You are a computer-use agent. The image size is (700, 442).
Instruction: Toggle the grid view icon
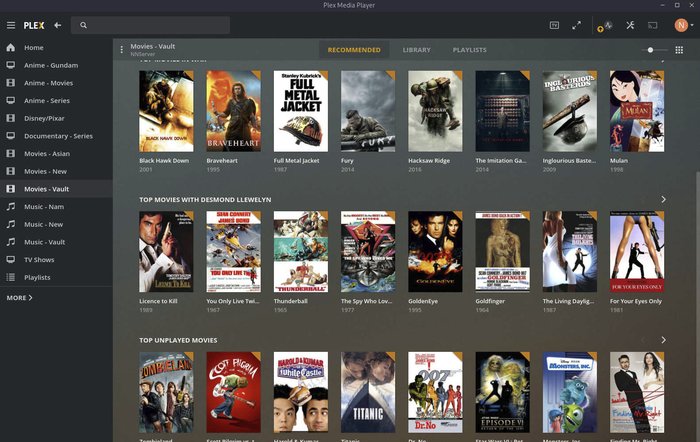[x=679, y=50]
